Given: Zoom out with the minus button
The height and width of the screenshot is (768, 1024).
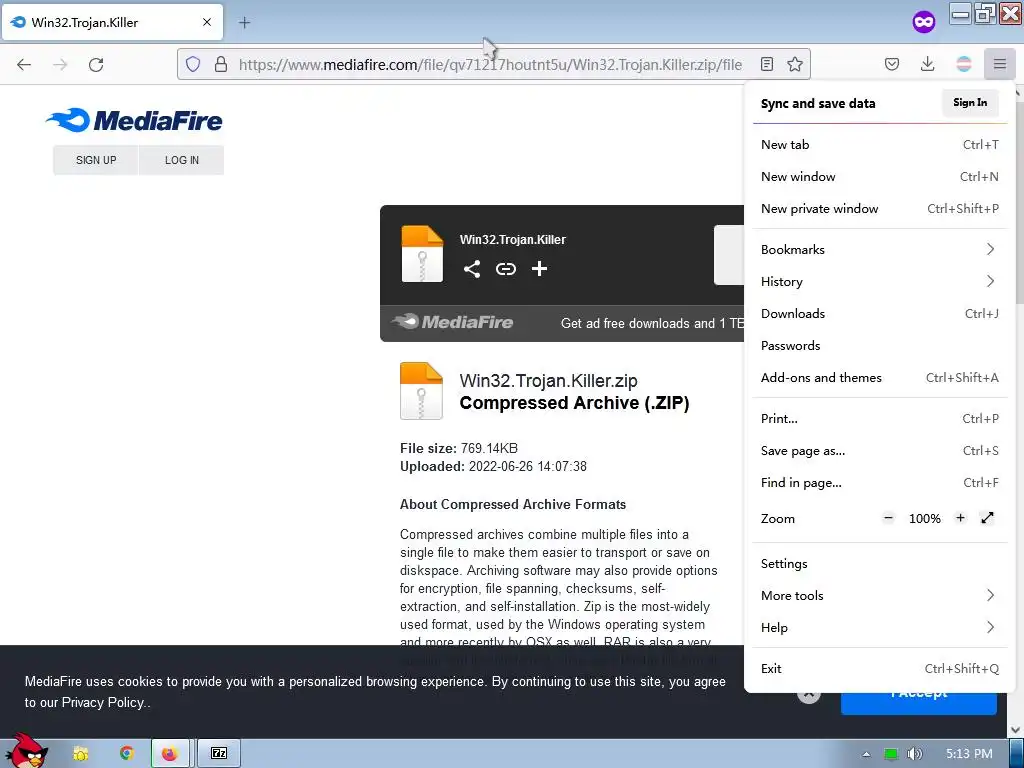Looking at the screenshot, I should pos(888,518).
